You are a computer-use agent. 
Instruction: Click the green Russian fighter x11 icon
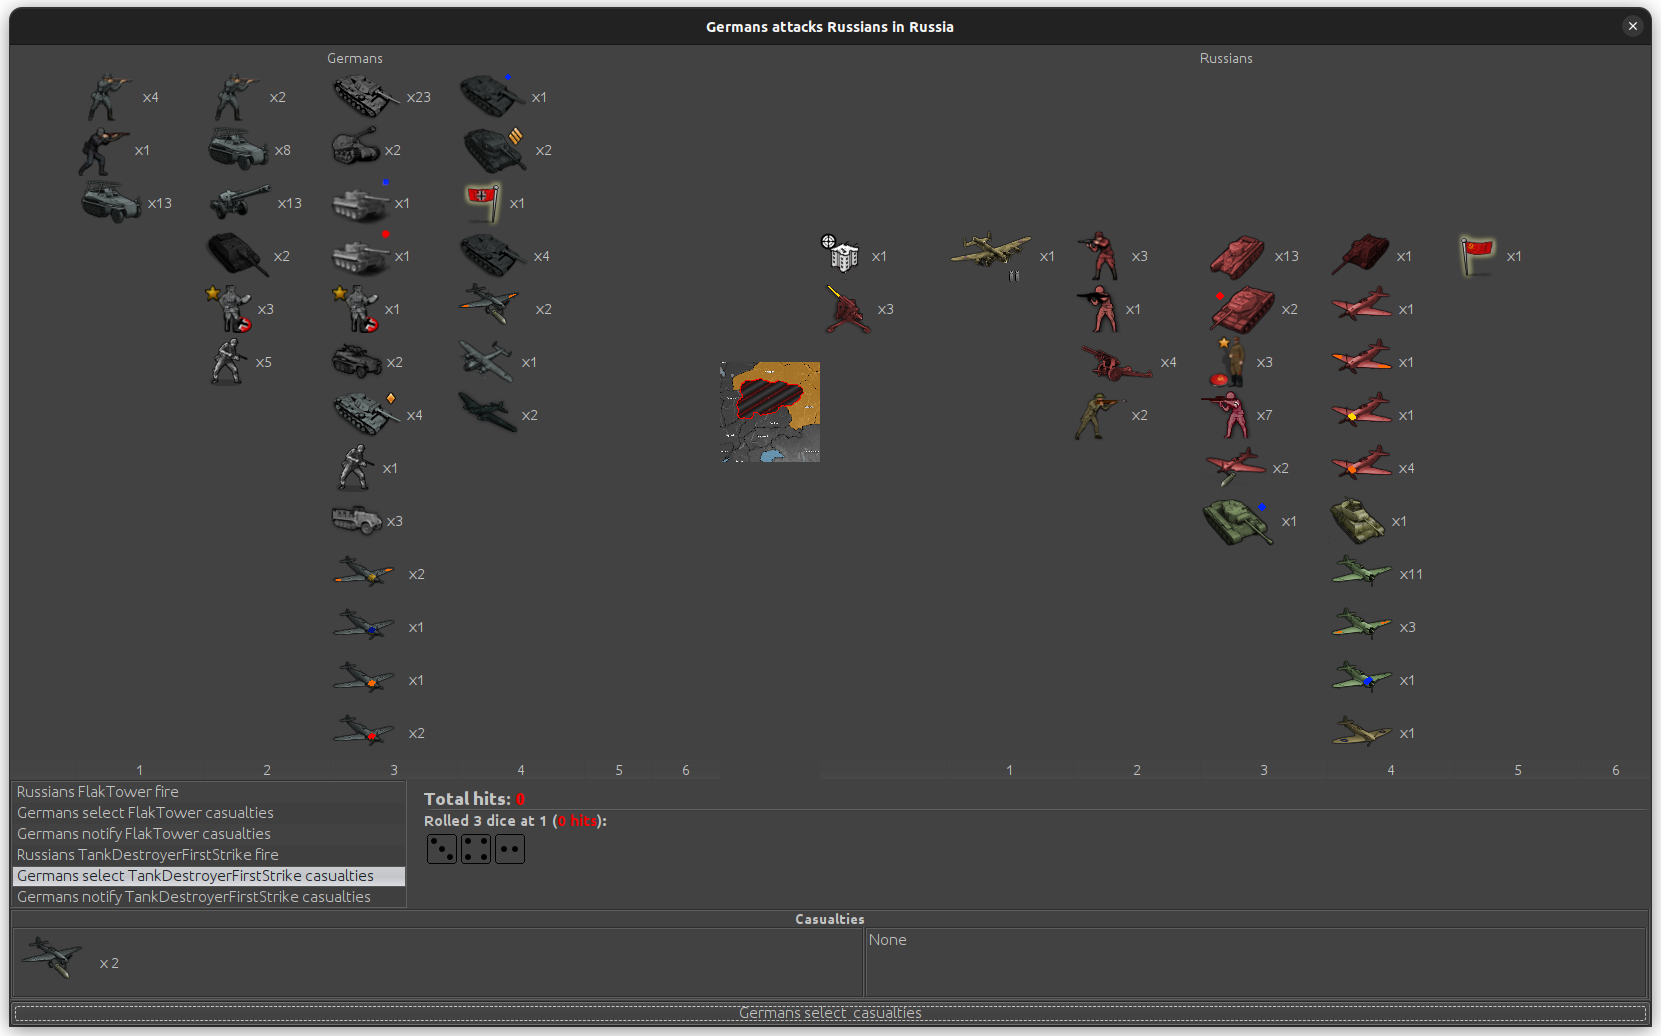(x=1361, y=573)
